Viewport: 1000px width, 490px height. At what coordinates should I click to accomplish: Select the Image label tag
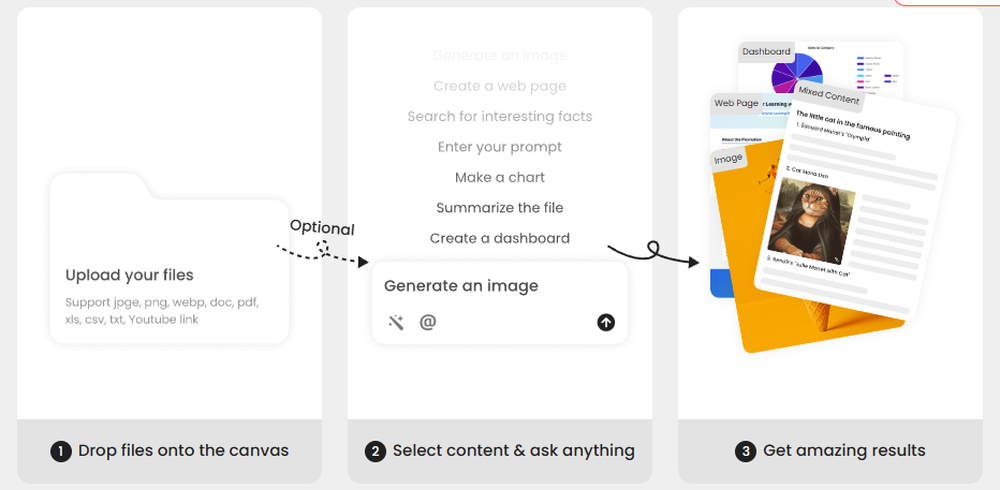coord(728,158)
